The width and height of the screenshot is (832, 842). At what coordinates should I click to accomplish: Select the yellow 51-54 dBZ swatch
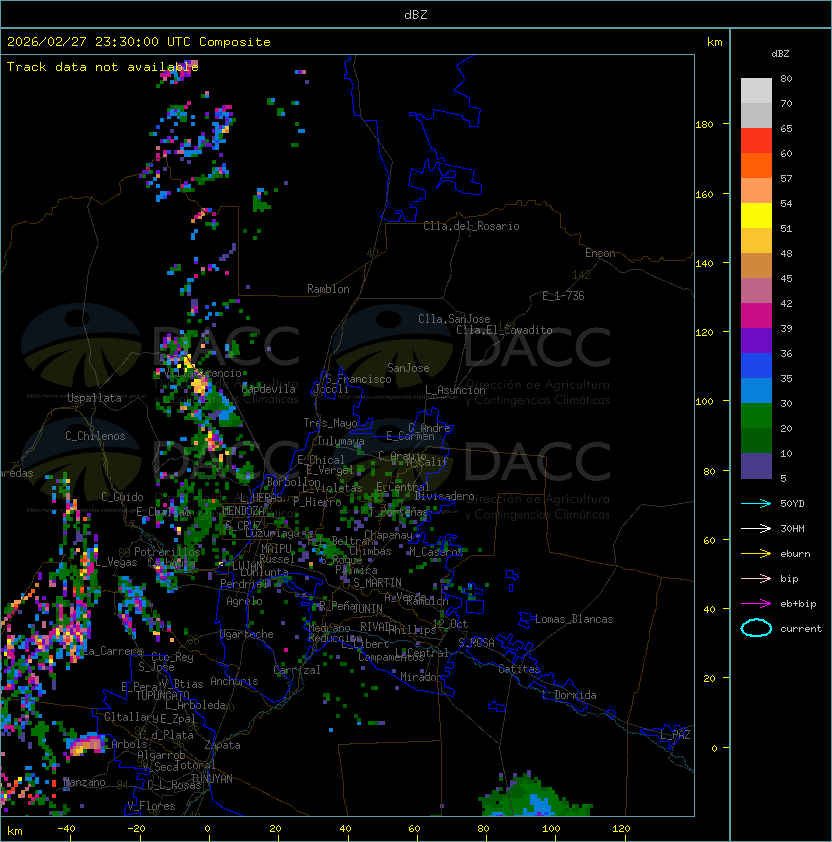pos(756,215)
